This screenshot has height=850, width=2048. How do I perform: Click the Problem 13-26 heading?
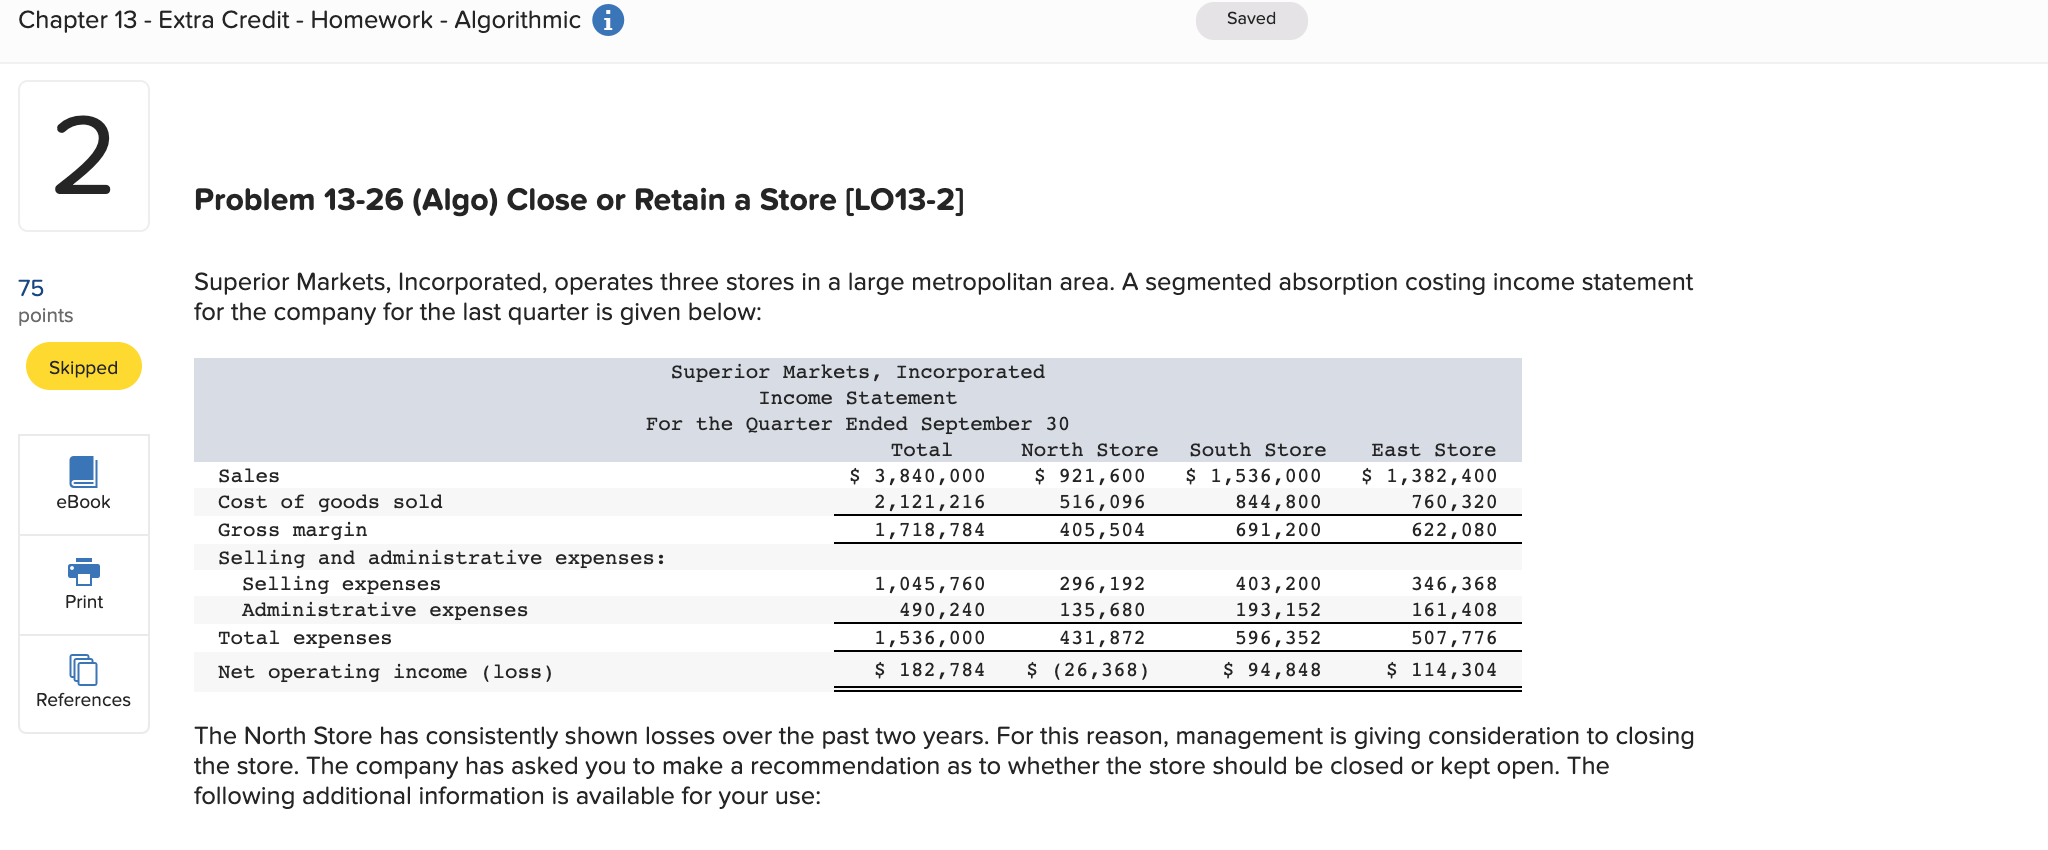(579, 200)
